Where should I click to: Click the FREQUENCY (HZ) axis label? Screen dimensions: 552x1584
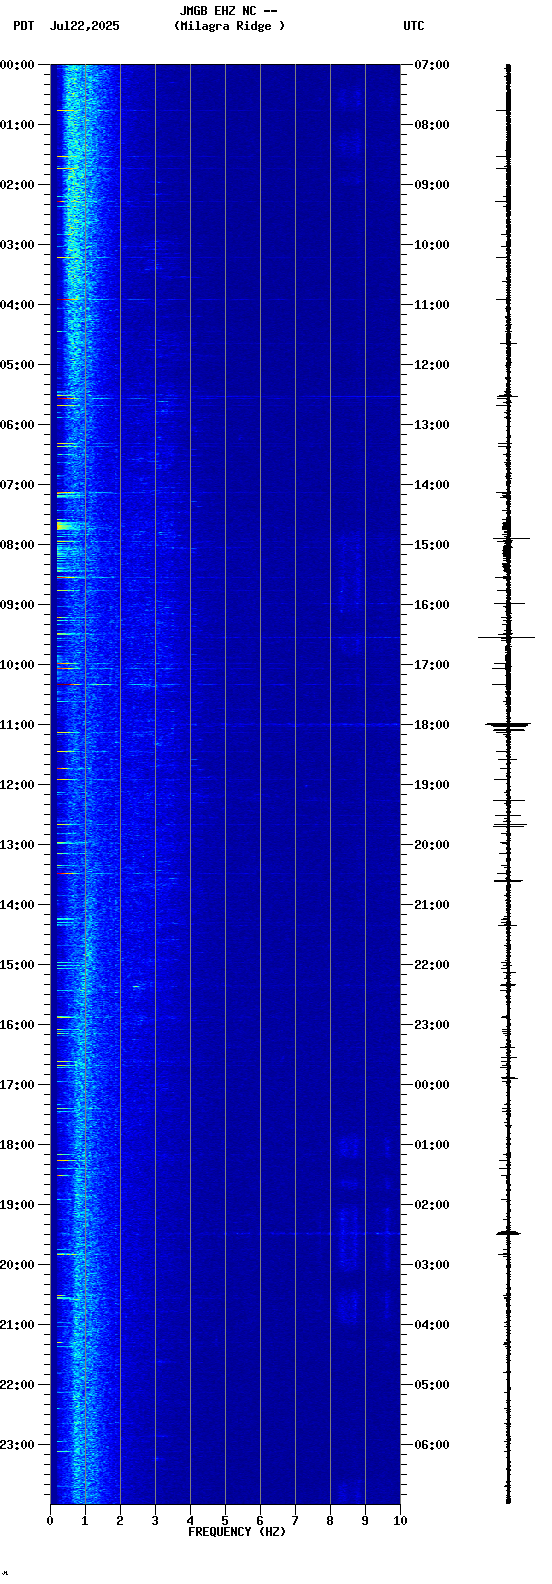[237, 1532]
